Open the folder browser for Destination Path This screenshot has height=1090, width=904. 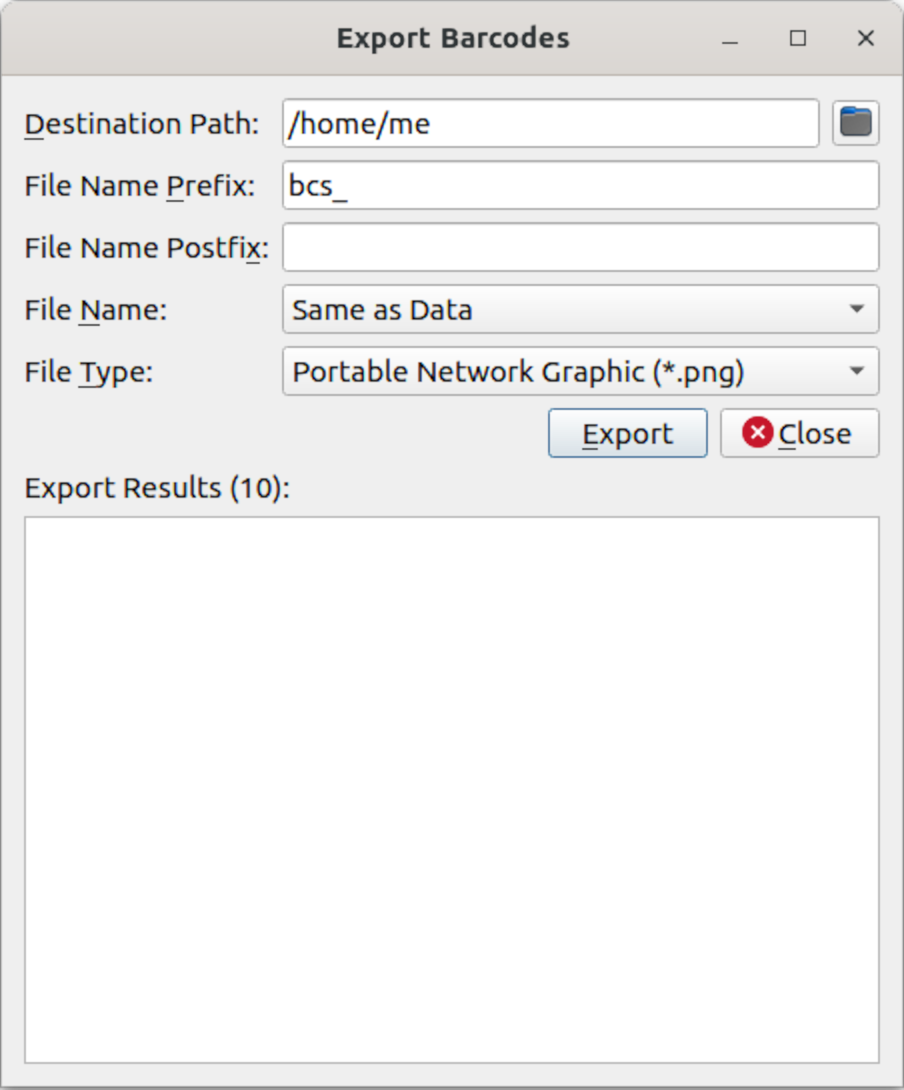[858, 122]
